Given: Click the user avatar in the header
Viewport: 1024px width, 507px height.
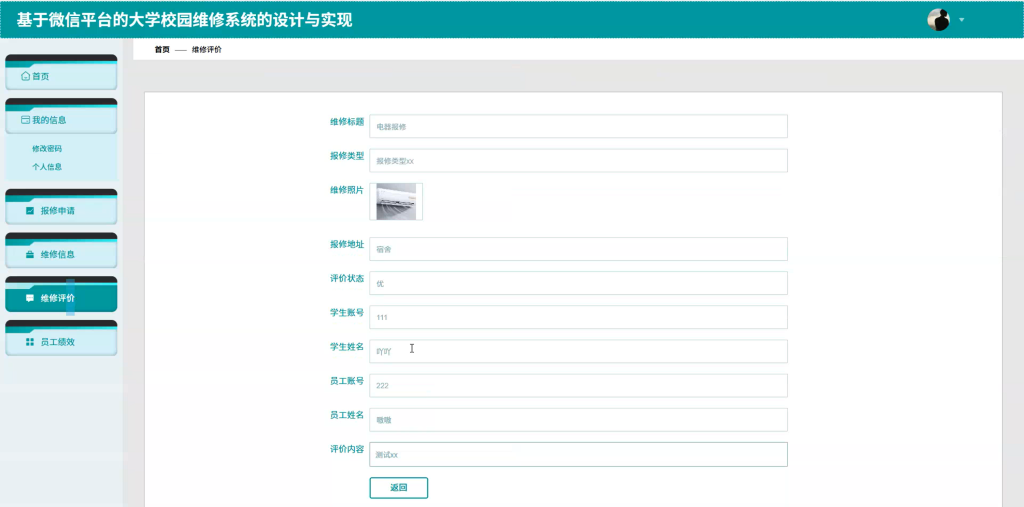Looking at the screenshot, I should click(938, 20).
